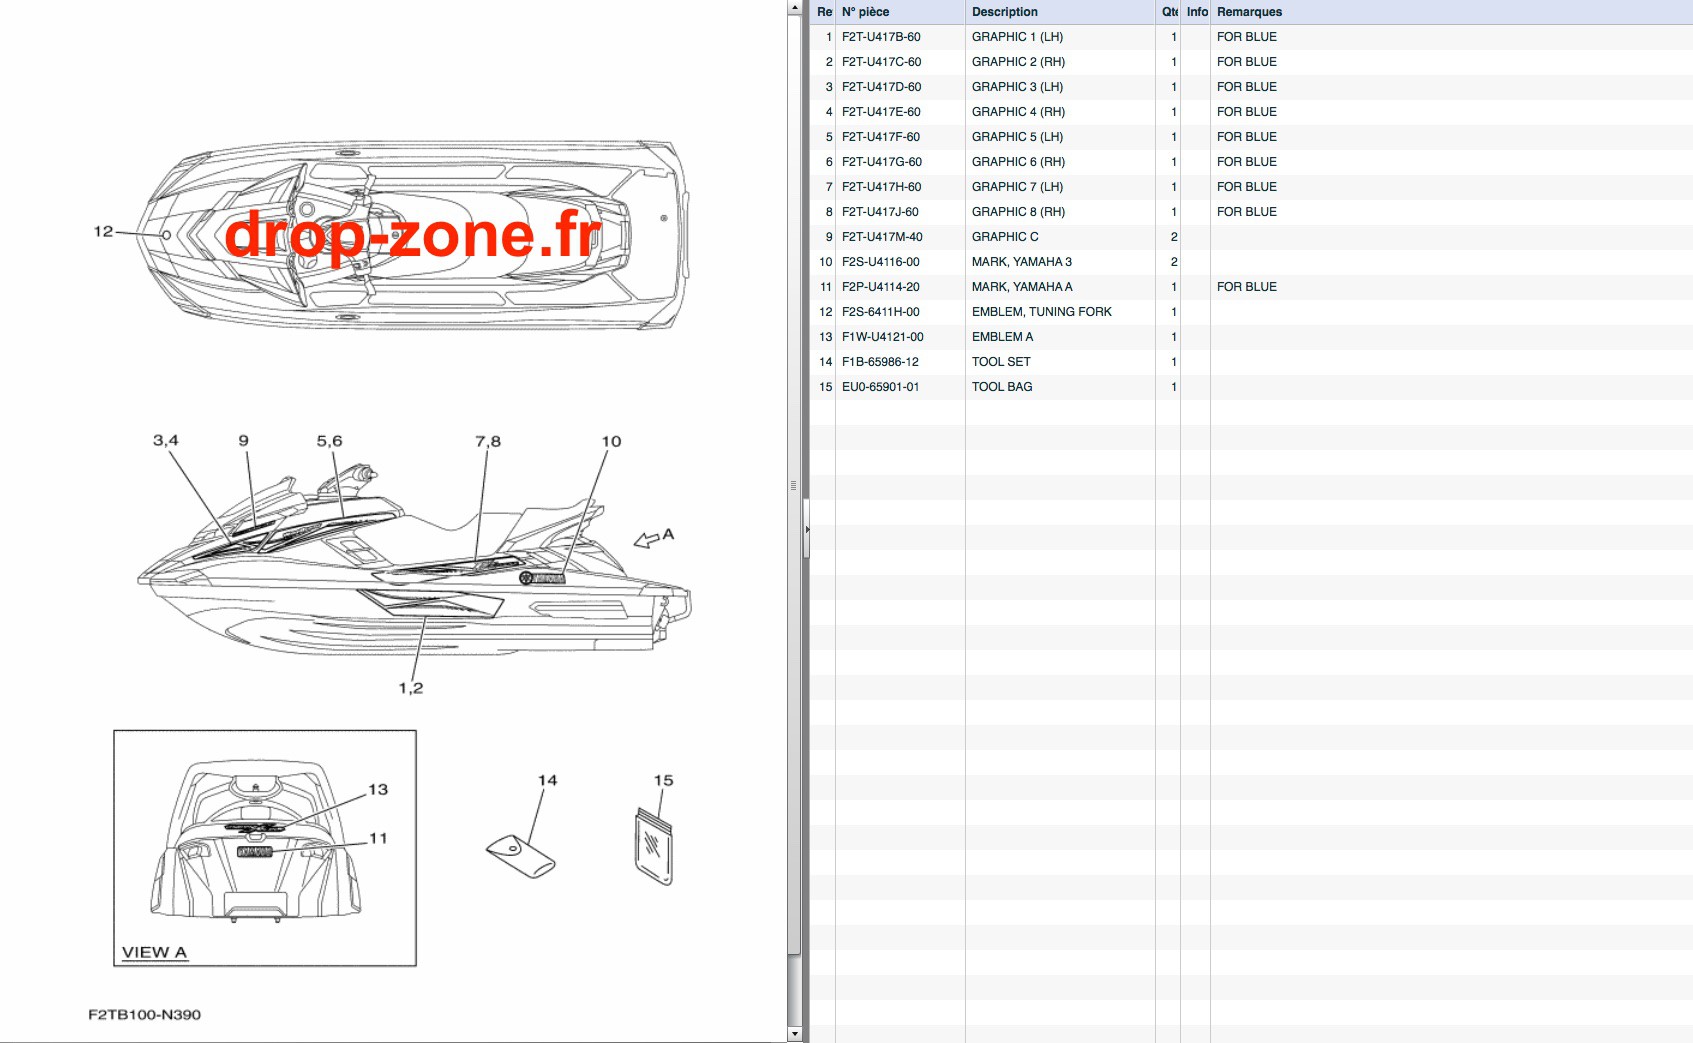This screenshot has height=1043, width=1693.
Task: Click the scroll up arrow of diagram pane
Action: 794,7
